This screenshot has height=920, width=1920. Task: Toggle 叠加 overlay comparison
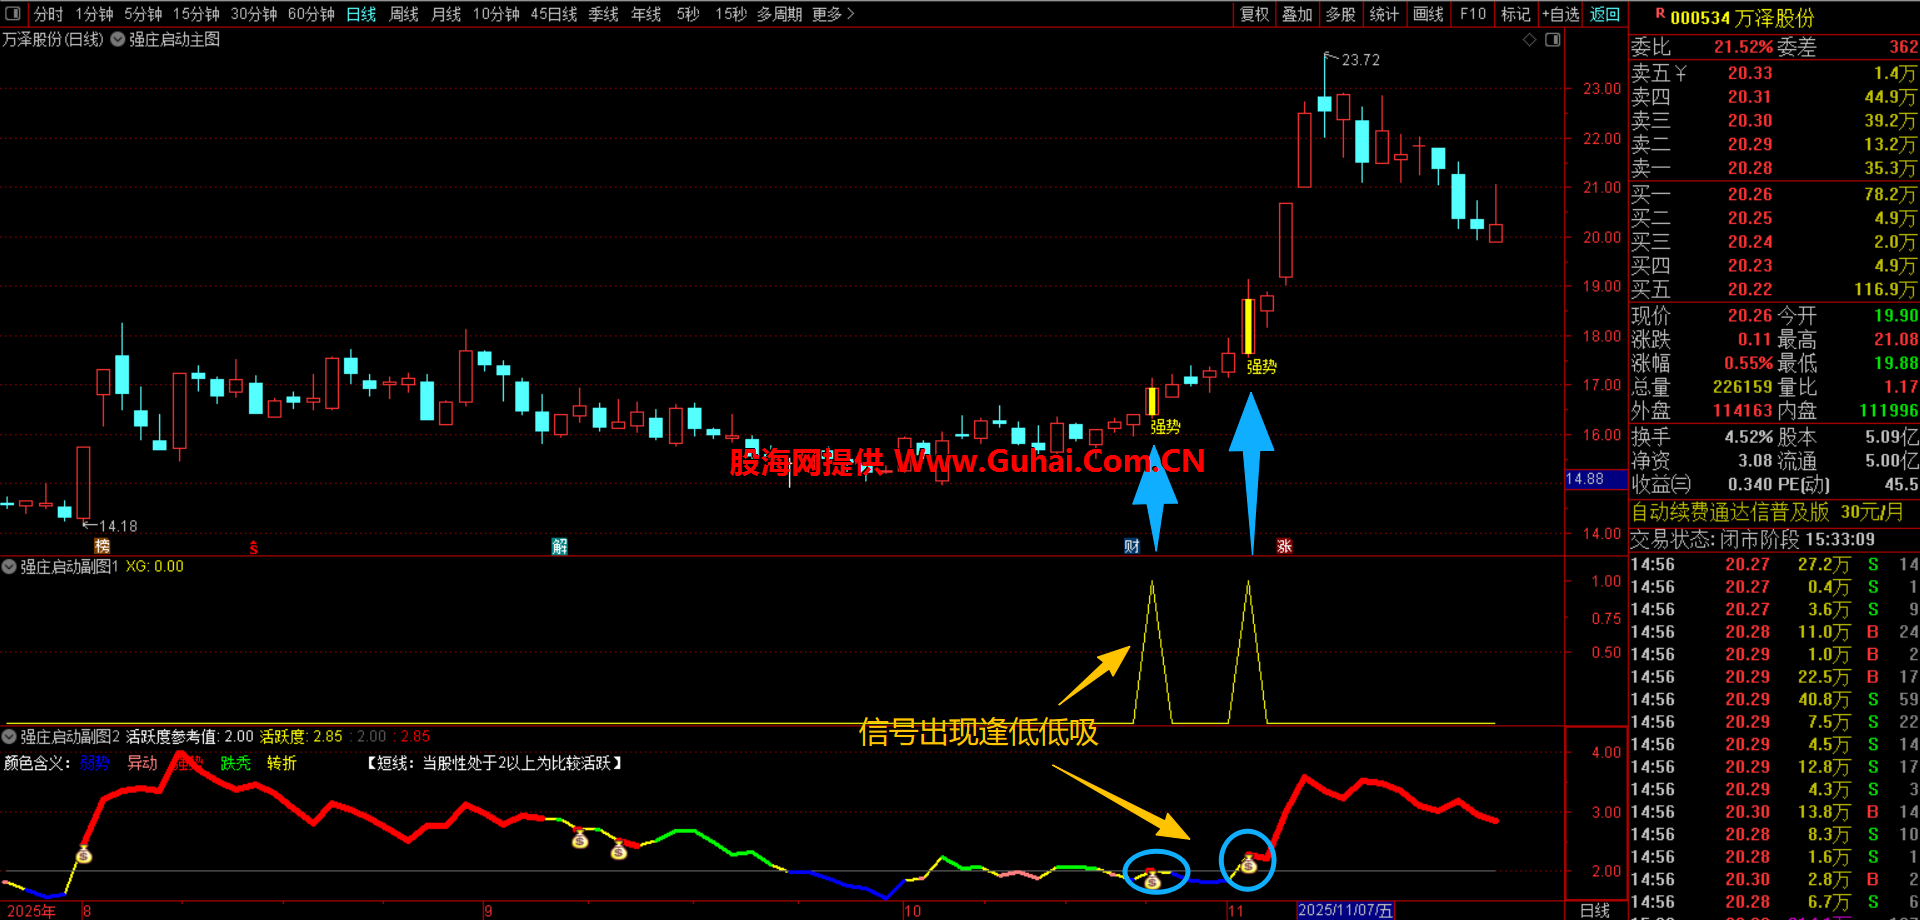[x=1297, y=14]
